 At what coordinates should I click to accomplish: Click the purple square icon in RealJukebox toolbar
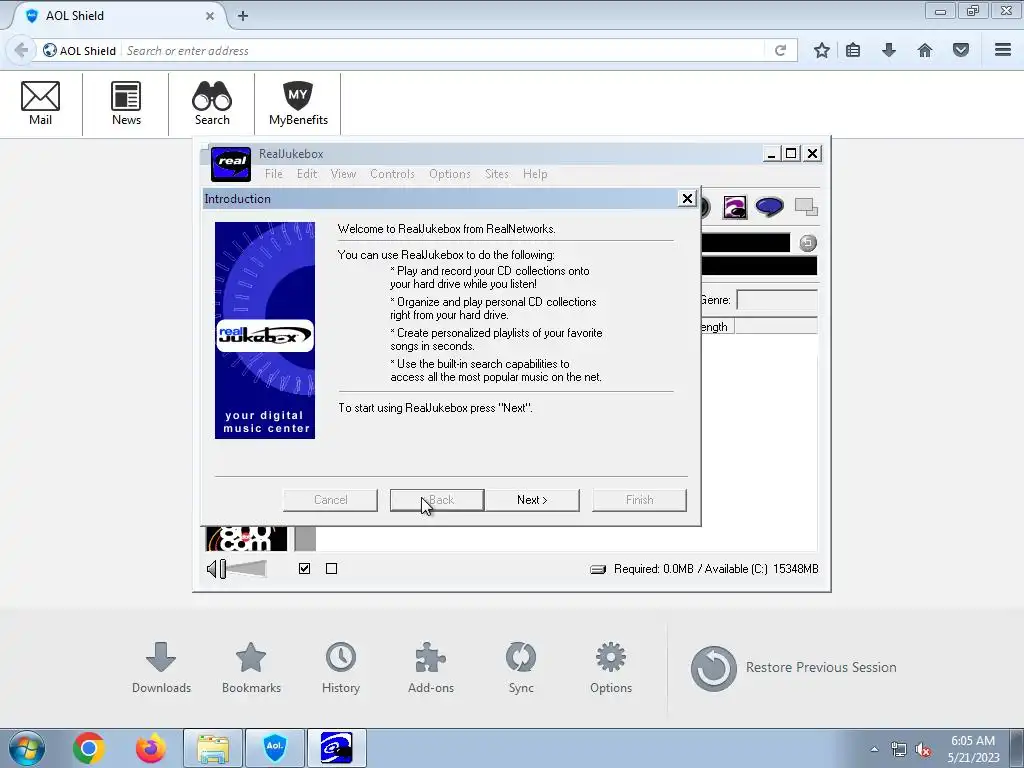(x=735, y=207)
